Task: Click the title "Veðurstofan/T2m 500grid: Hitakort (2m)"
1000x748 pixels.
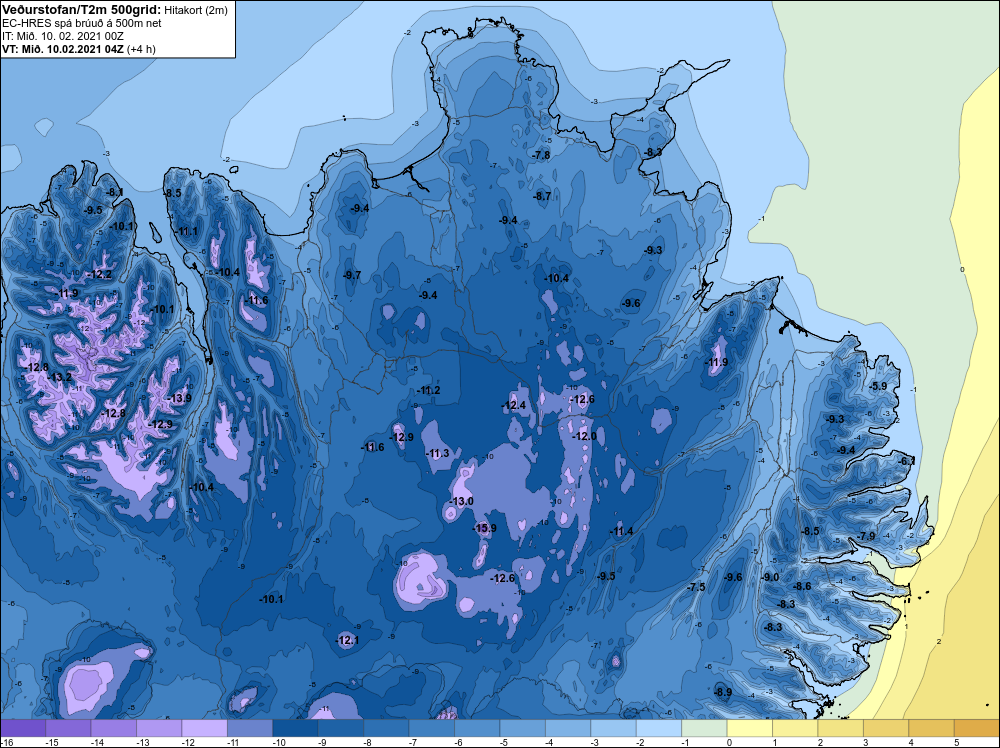Action: (115, 10)
